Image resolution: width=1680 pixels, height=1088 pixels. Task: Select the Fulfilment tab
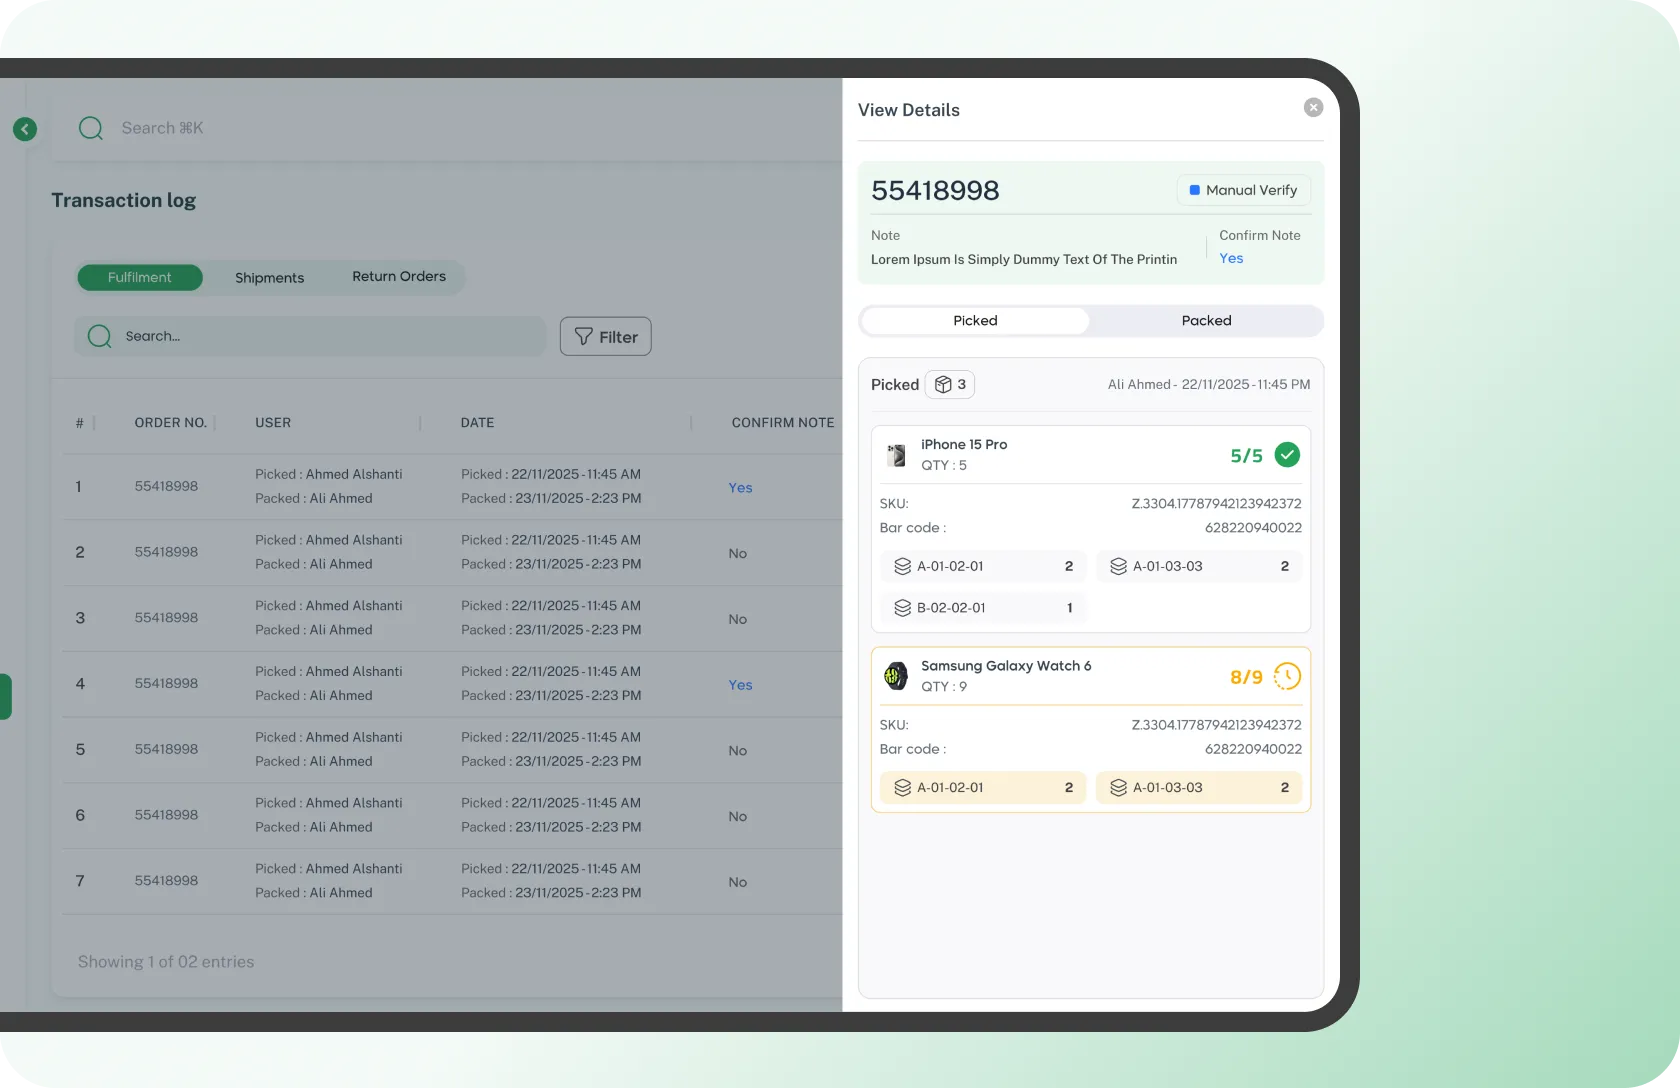(x=140, y=278)
